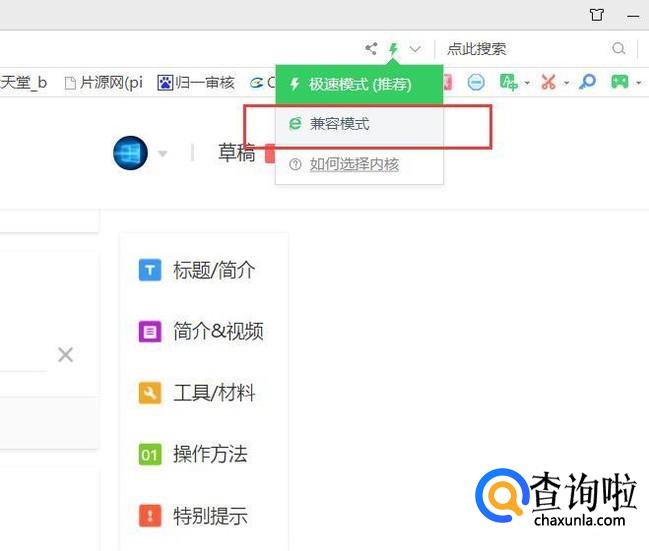Image resolution: width=649 pixels, height=551 pixels.
Task: Minimize the browser window
Action: (633, 16)
